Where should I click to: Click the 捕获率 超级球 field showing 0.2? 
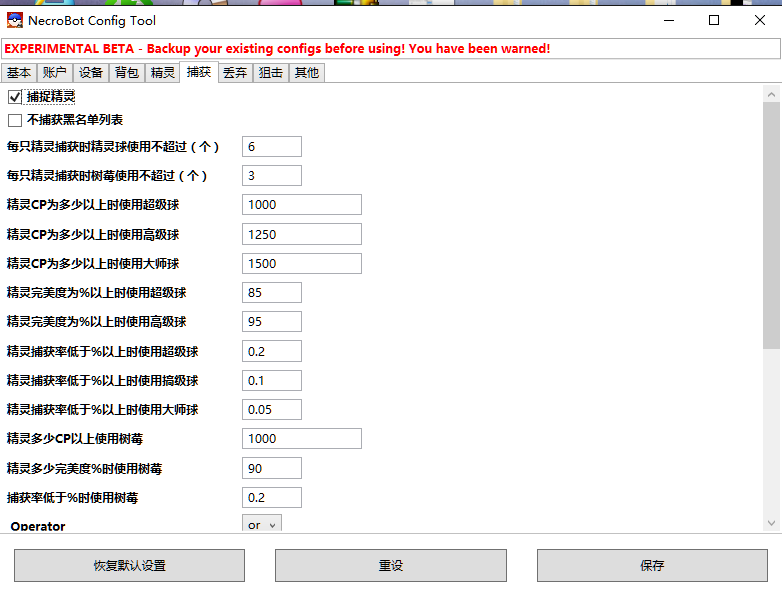[x=272, y=351]
